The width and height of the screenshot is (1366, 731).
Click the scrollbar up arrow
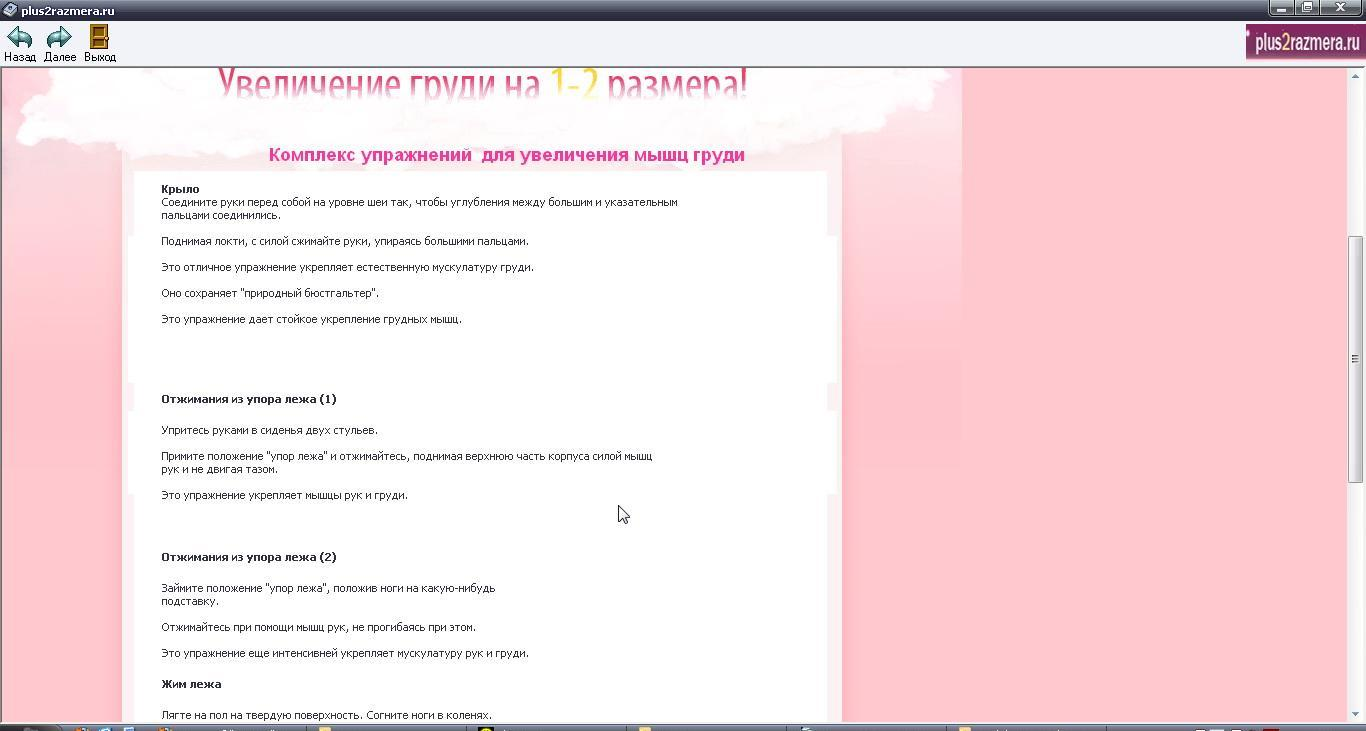coord(1356,76)
